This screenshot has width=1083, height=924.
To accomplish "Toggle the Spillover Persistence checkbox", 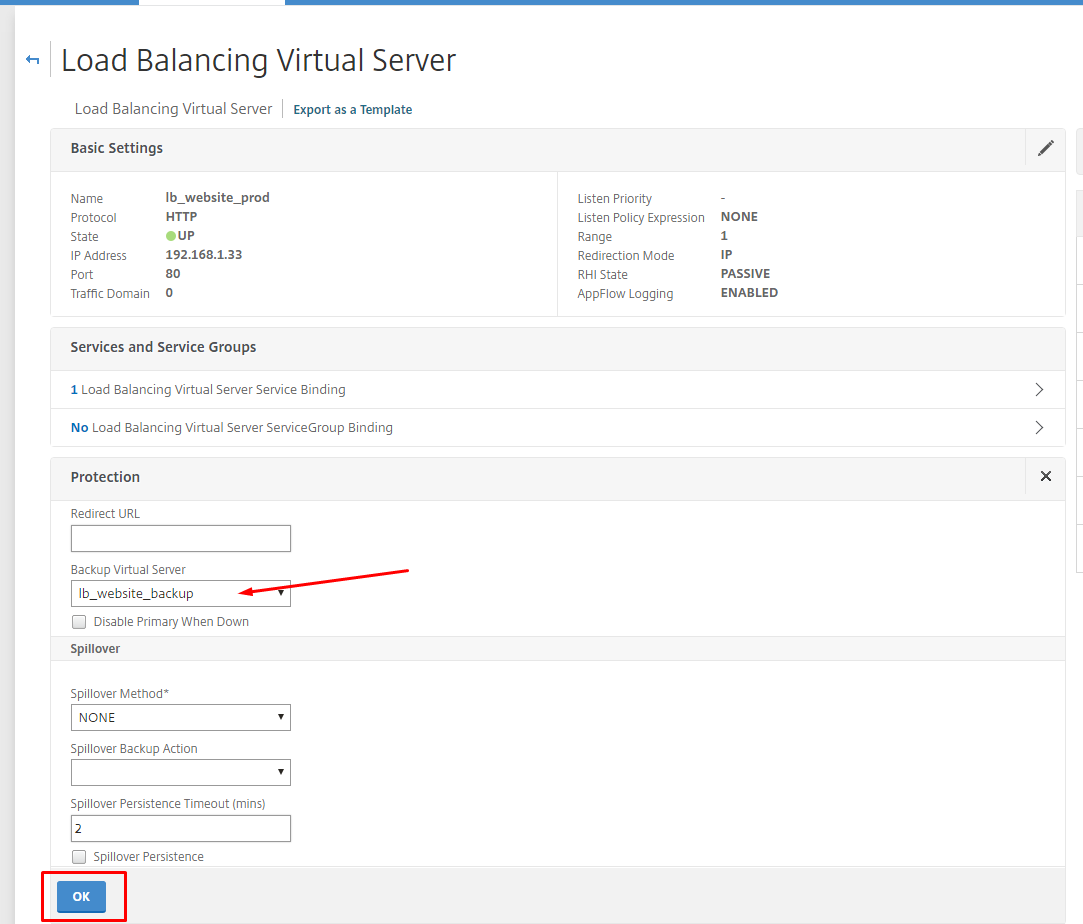I will coord(79,856).
